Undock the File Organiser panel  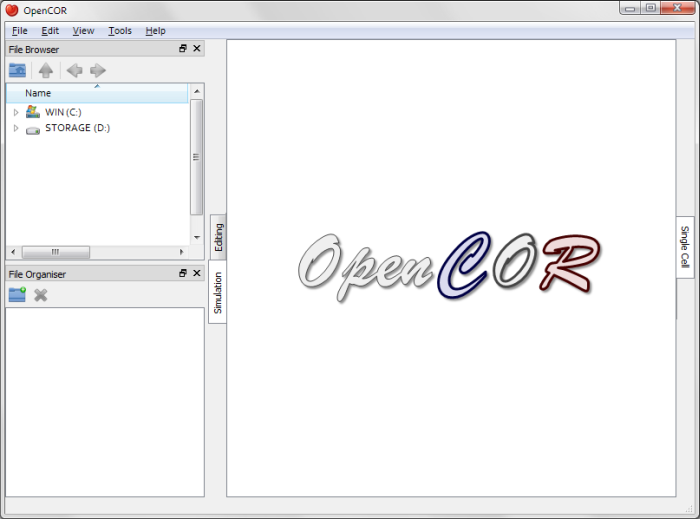pyautogui.click(x=183, y=273)
